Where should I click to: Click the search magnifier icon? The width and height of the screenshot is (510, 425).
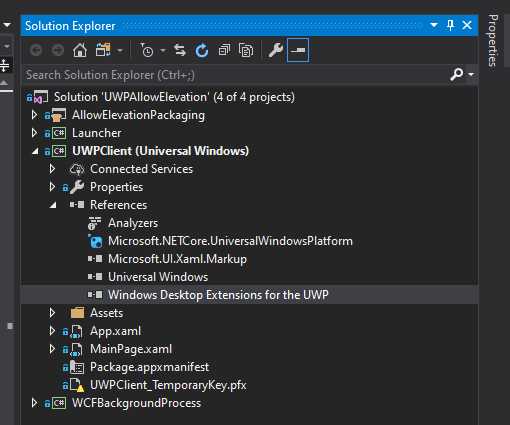click(x=457, y=74)
